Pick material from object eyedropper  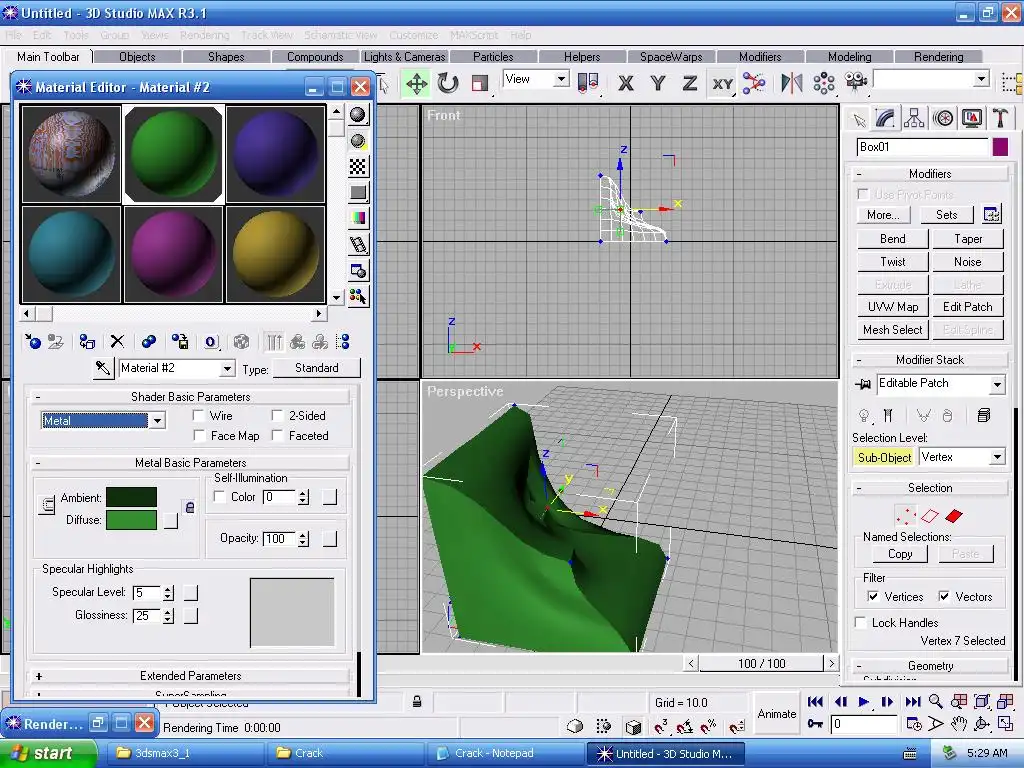[103, 368]
